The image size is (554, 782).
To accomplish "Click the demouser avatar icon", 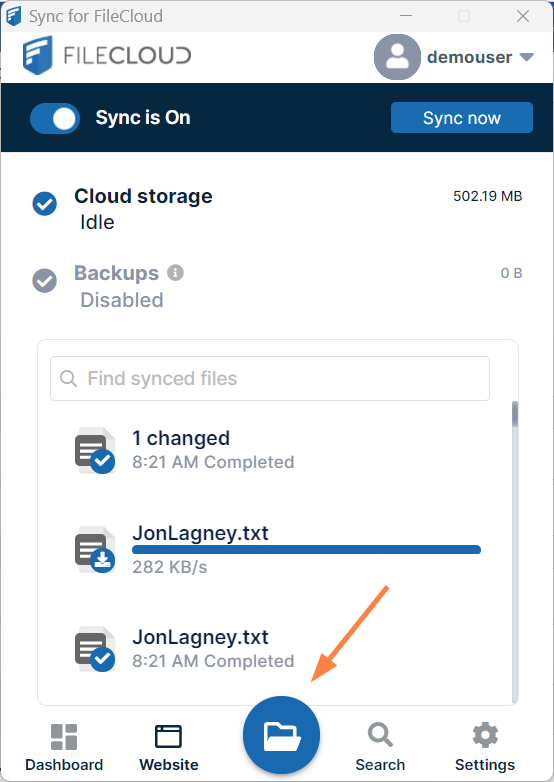I will point(397,57).
